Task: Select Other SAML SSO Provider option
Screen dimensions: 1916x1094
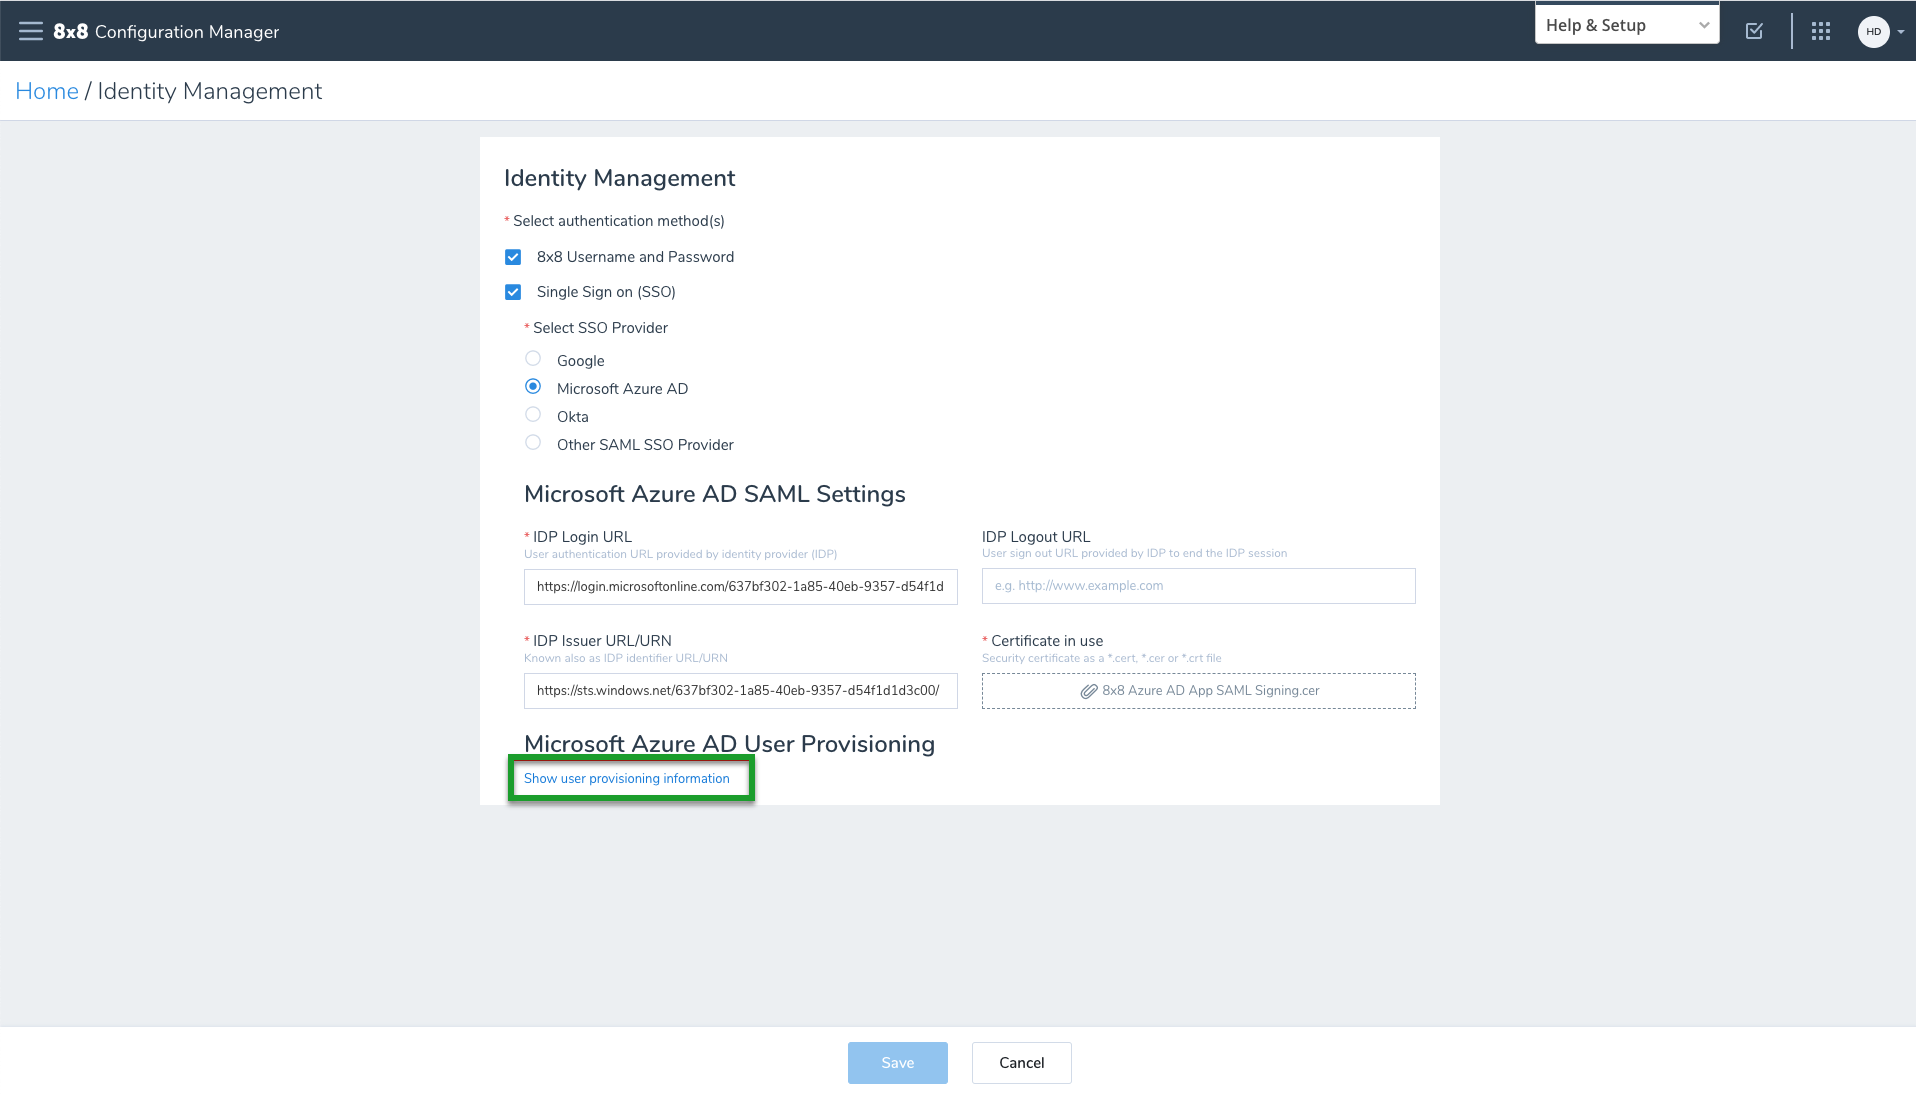Action: coord(533,443)
